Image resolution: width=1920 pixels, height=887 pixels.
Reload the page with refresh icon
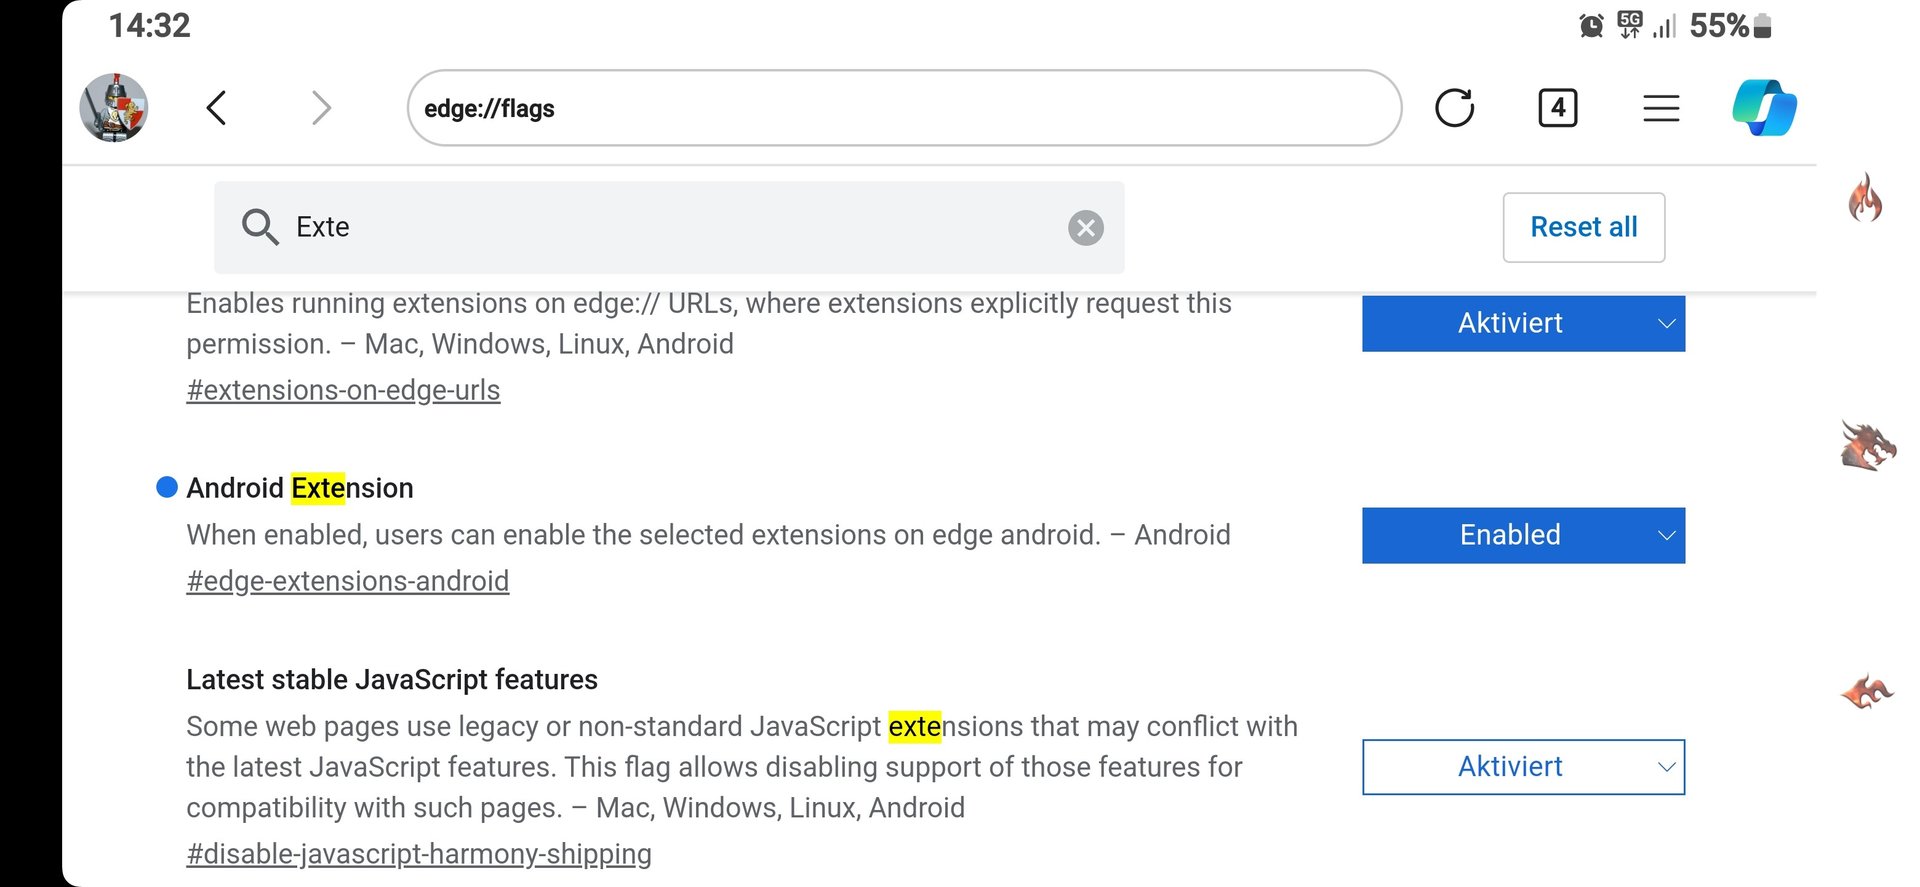[1454, 108]
